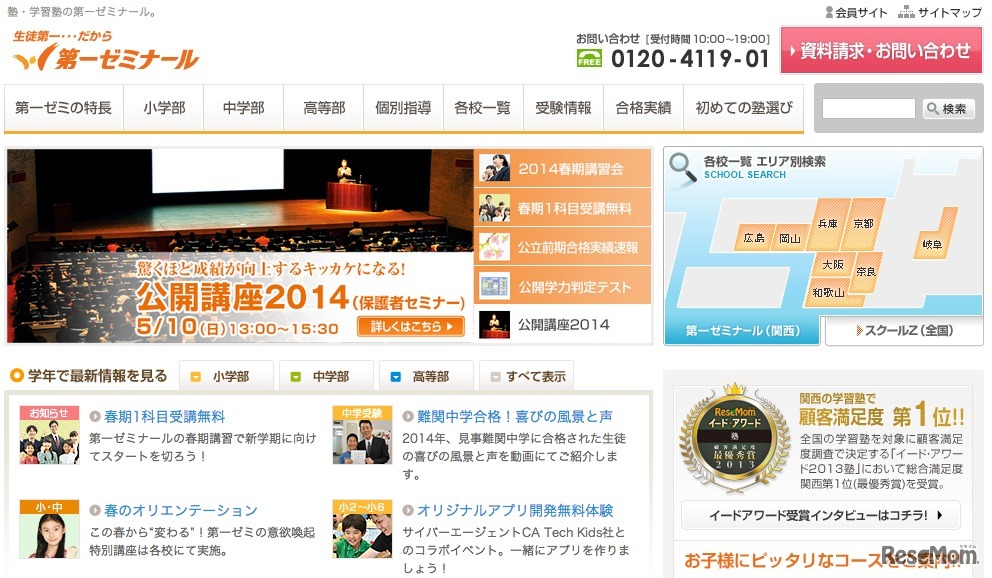Click the 検索 search button
Viewport: 992px width, 578px height.
(948, 109)
